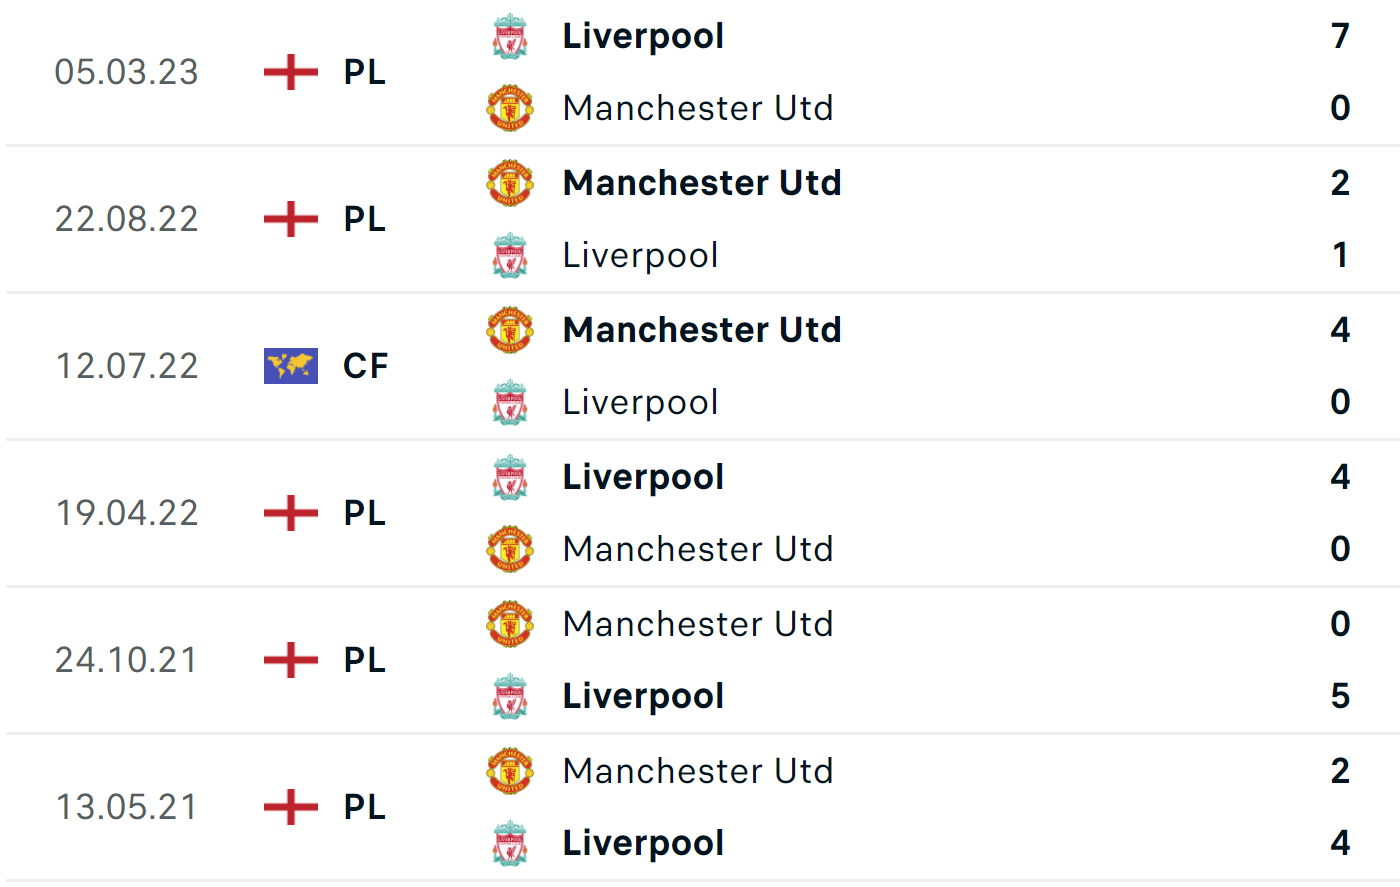1400x887 pixels.
Task: Click Manchester Utd crest in 22.08.22 match
Action: point(510,183)
